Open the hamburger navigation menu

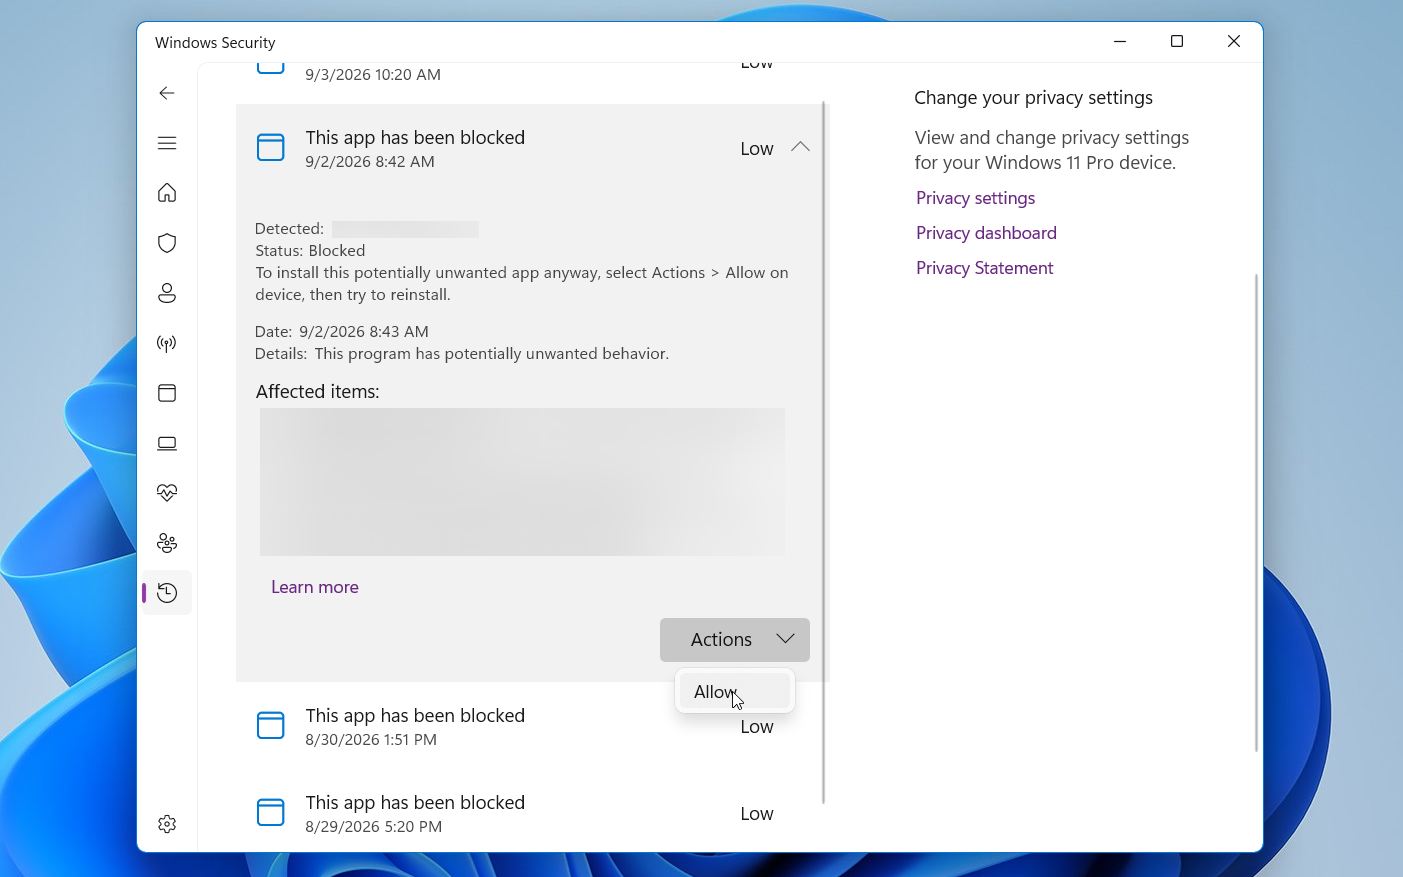[167, 143]
